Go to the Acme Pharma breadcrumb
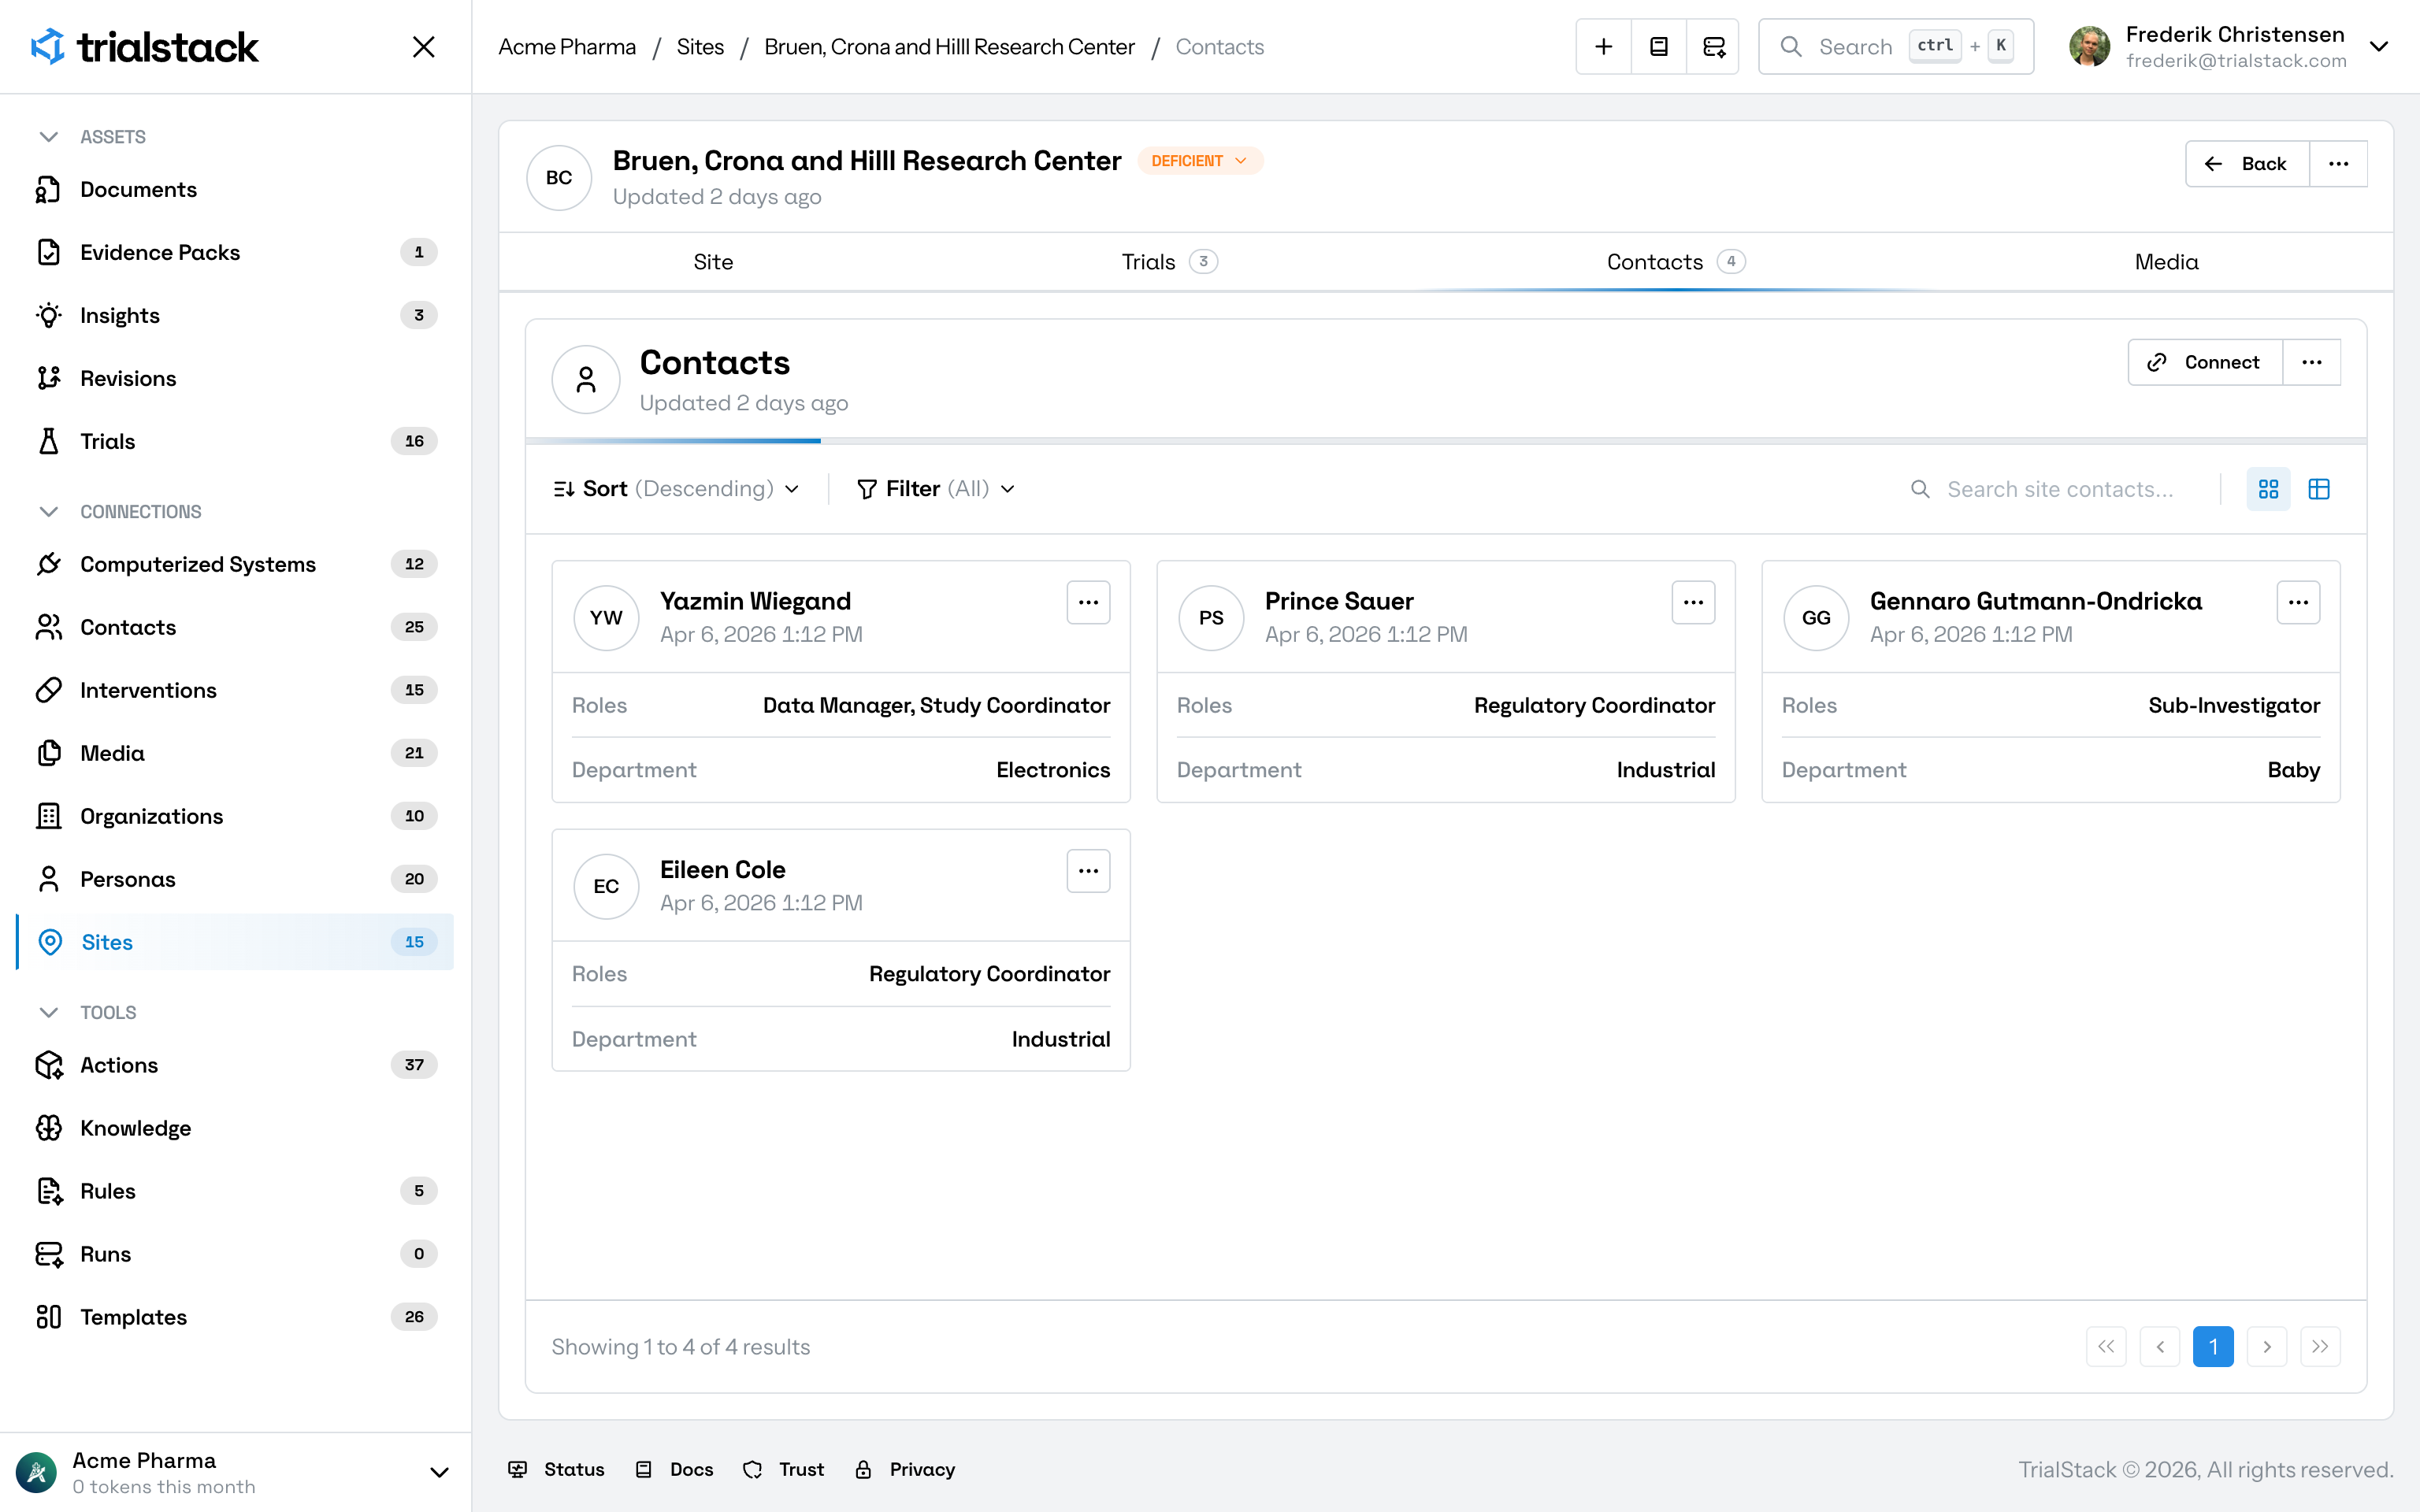Image resolution: width=2420 pixels, height=1512 pixels. 567,47
